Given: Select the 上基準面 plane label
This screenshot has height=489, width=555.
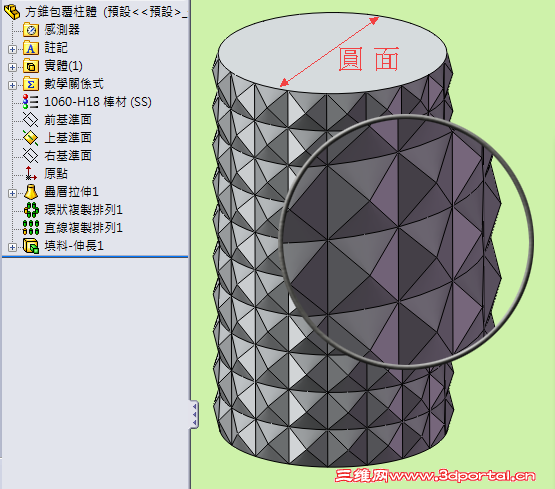Looking at the screenshot, I should coord(68,138).
